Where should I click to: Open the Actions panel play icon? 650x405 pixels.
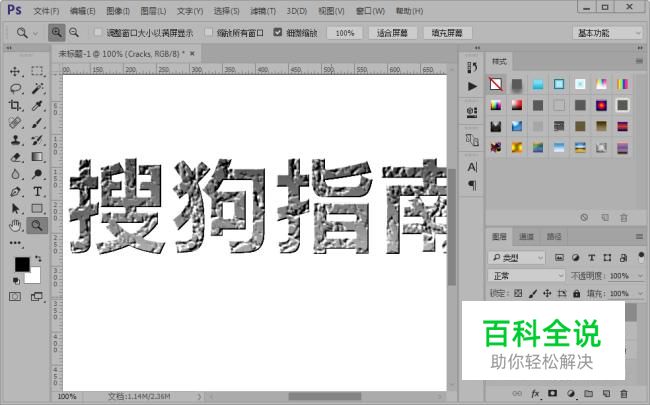(x=472, y=86)
